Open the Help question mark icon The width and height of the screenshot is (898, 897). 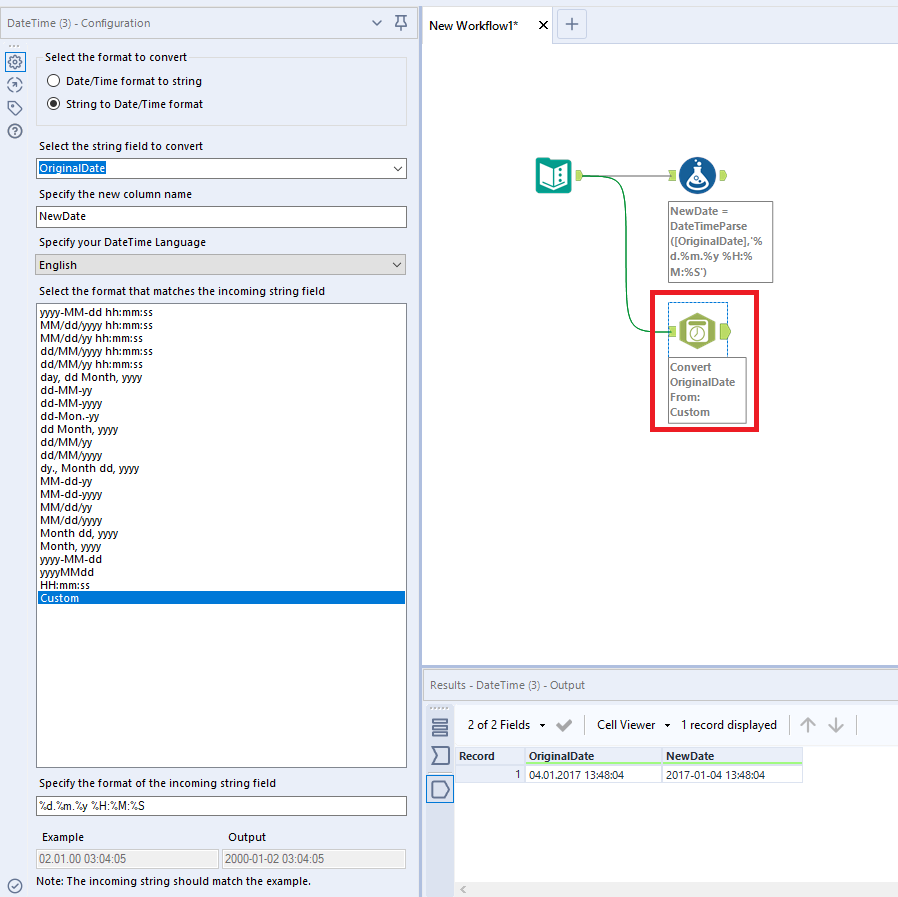(x=15, y=131)
